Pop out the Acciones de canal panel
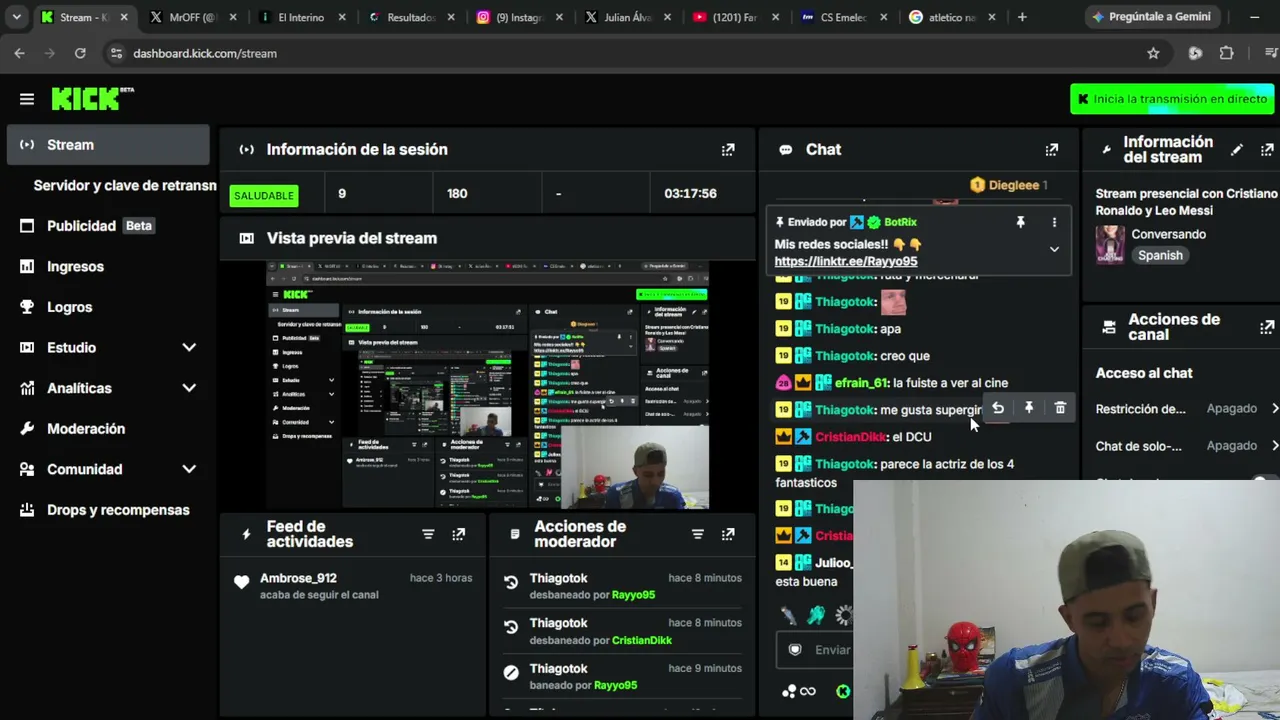 [x=1267, y=327]
